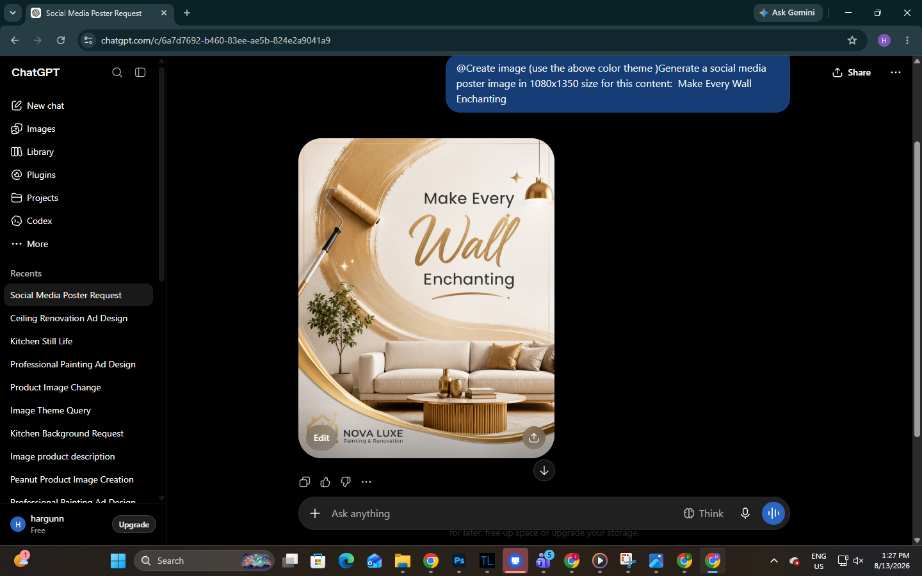Click the microphone dictation icon
922x576 pixels.
pyautogui.click(x=745, y=513)
